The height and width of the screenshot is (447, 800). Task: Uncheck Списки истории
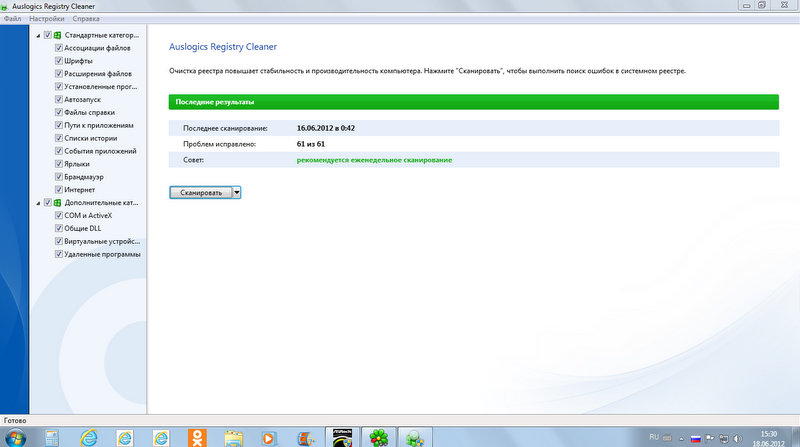(x=59, y=138)
